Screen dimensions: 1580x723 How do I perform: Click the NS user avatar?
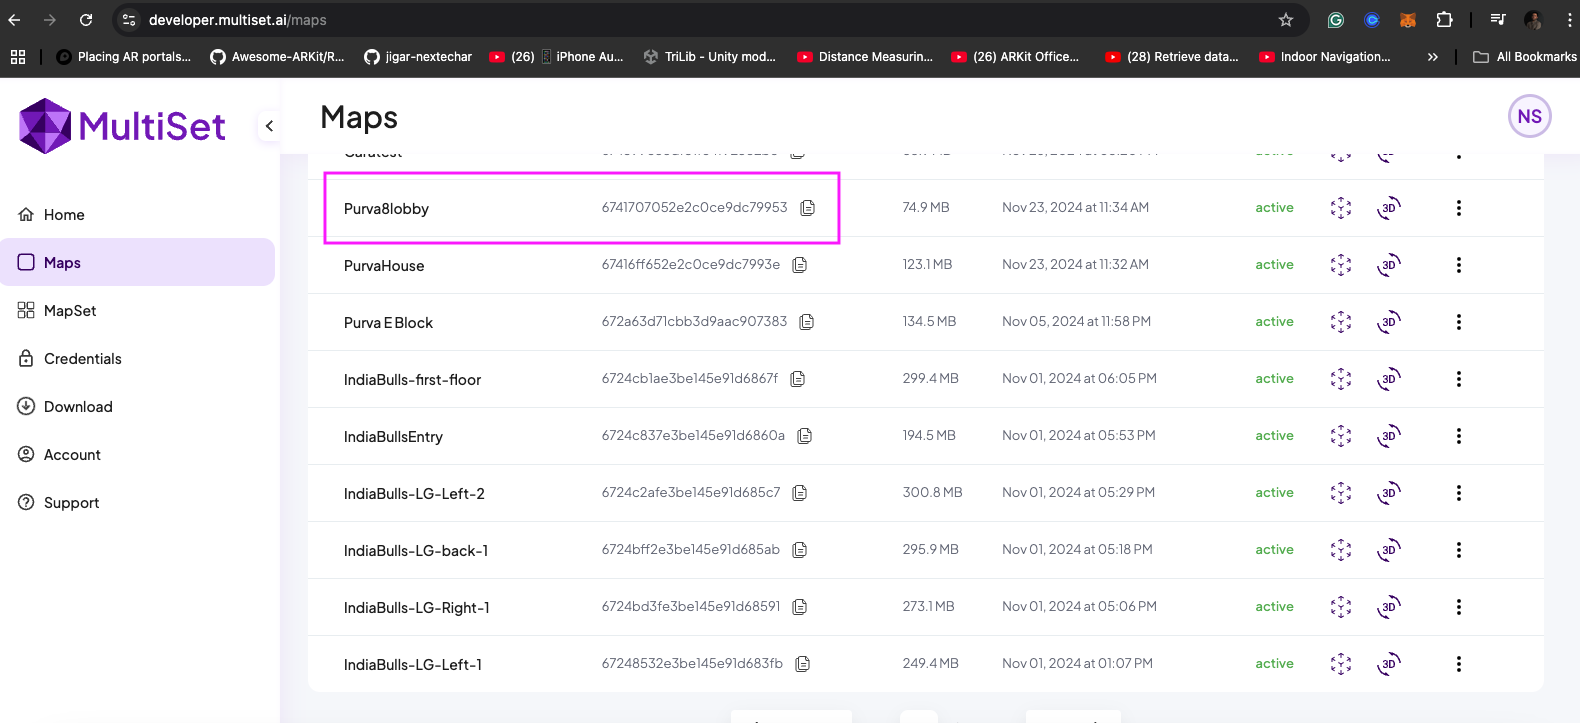[x=1529, y=116]
